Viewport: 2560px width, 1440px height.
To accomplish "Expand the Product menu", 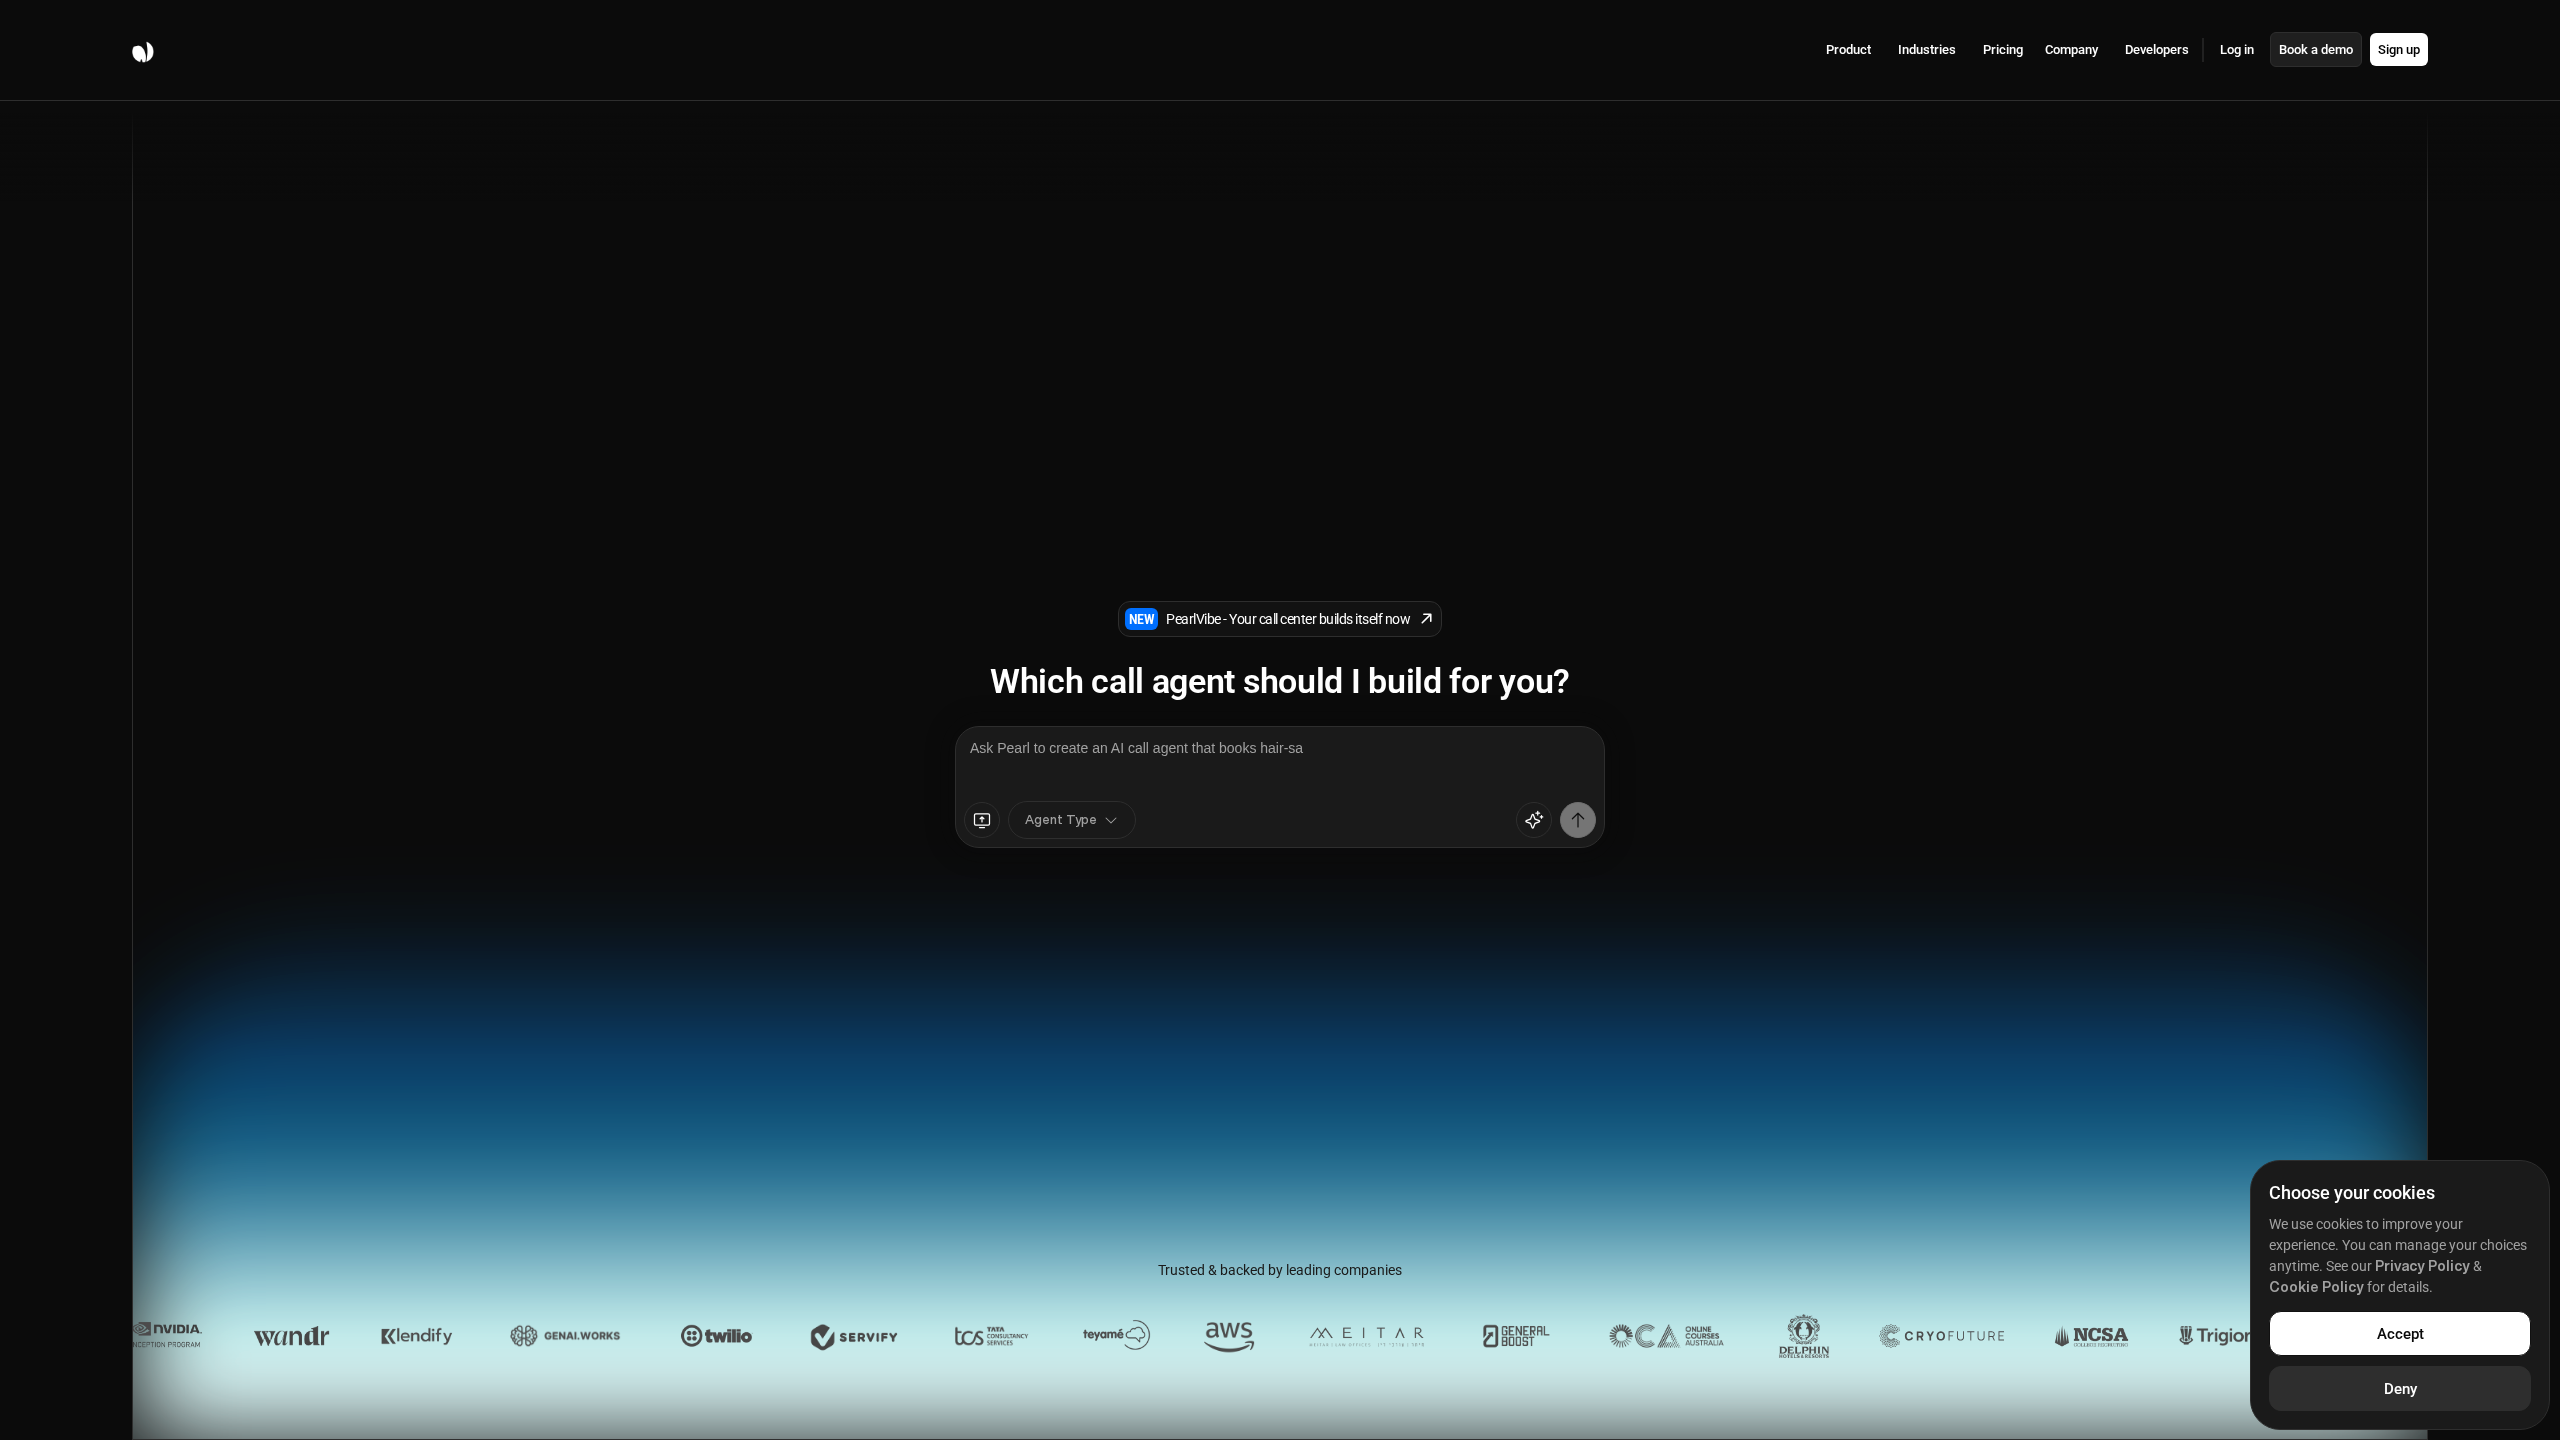I will point(1848,50).
